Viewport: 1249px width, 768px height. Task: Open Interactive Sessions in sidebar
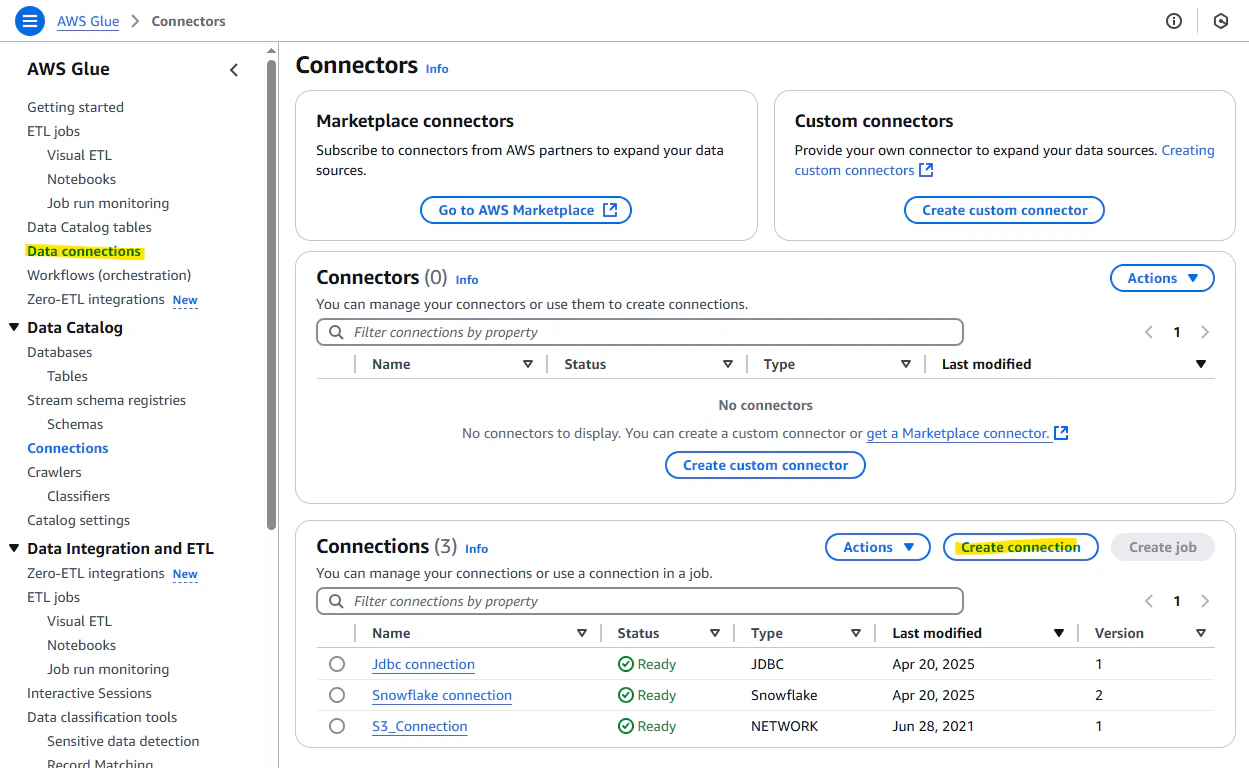(89, 693)
